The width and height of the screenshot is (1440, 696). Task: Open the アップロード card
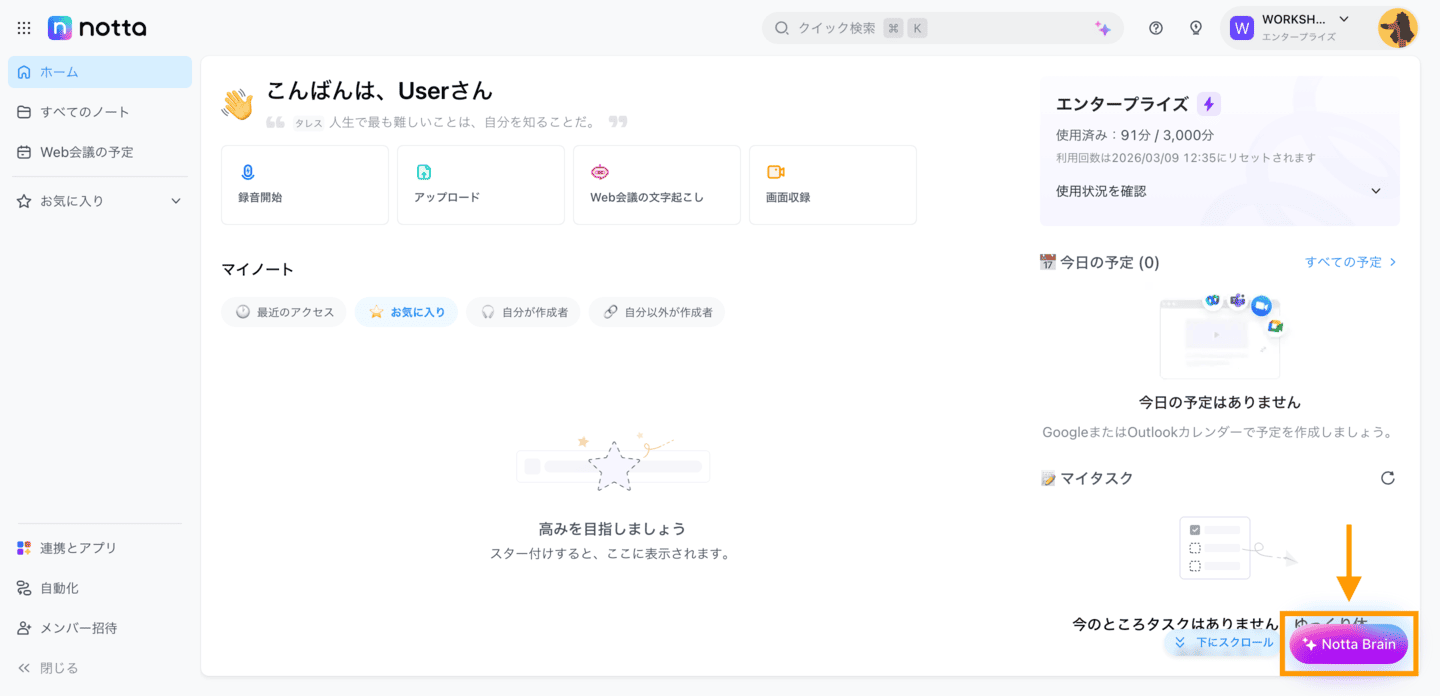[481, 185]
